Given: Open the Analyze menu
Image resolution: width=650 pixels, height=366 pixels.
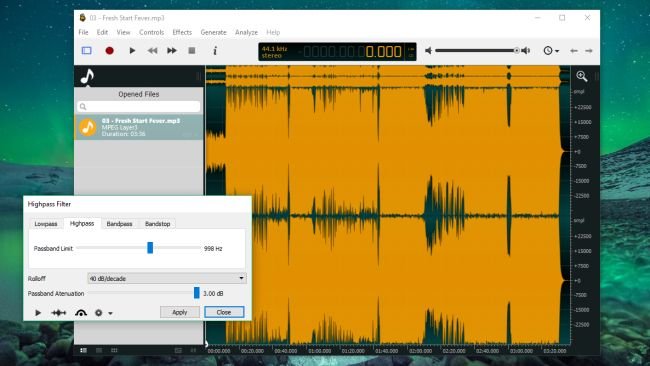Looking at the screenshot, I should coord(246,32).
